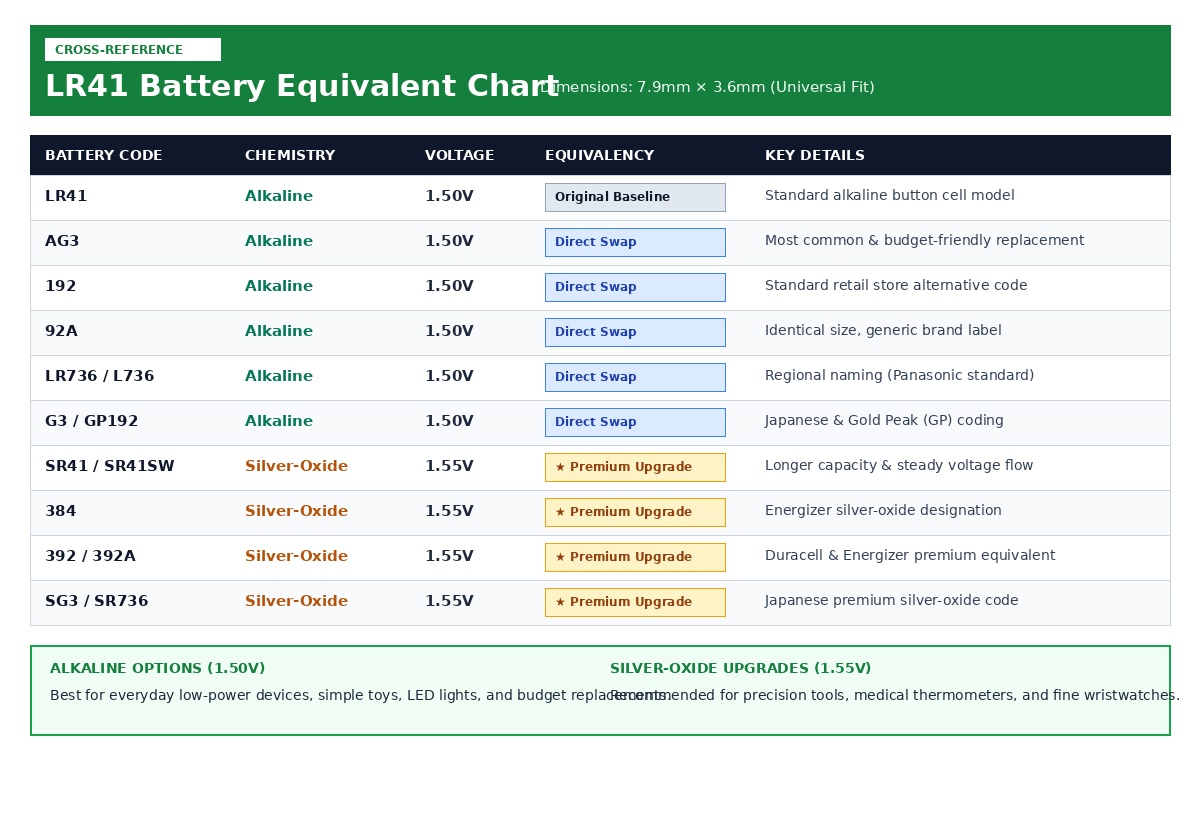Click the Voltage column header
1200x820 pixels.
tap(459, 156)
